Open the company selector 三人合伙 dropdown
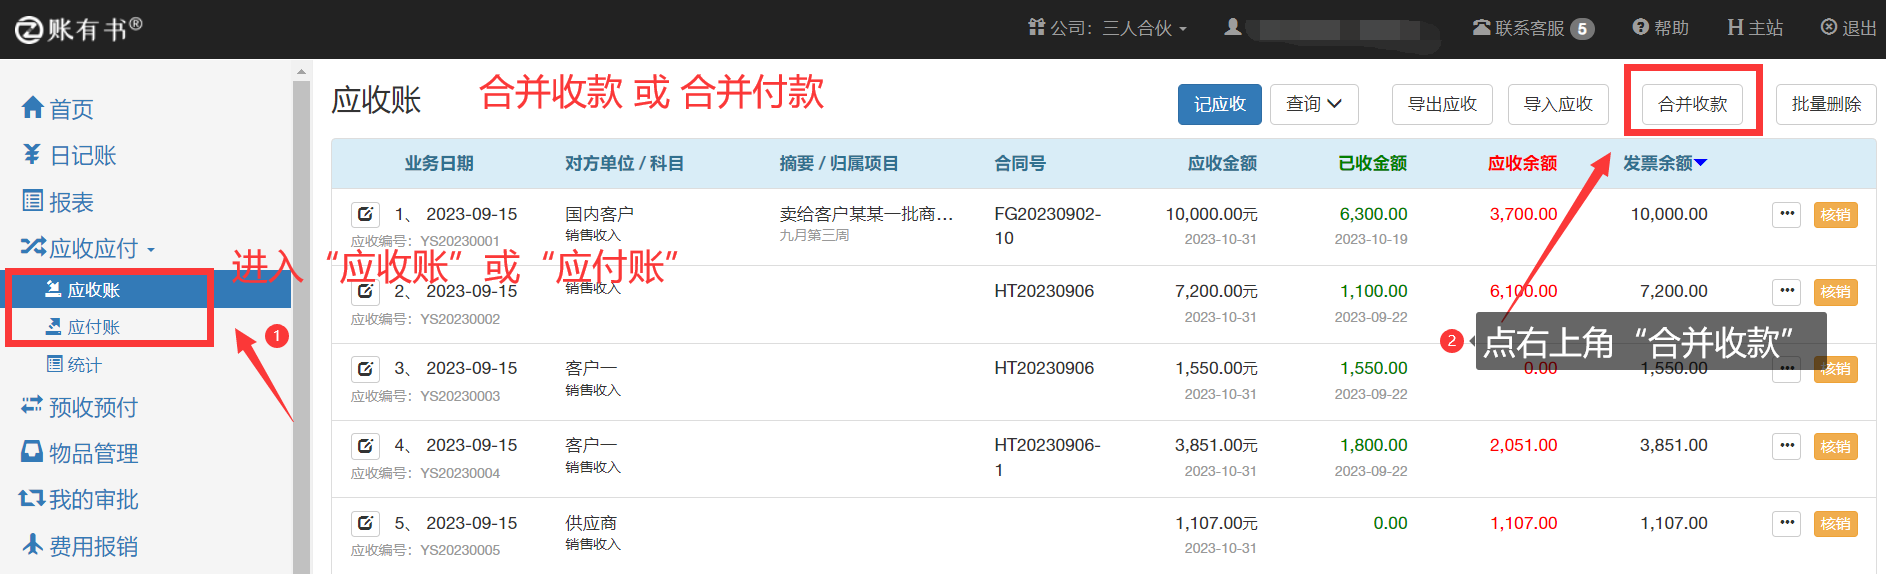The width and height of the screenshot is (1886, 574). pos(1143,28)
